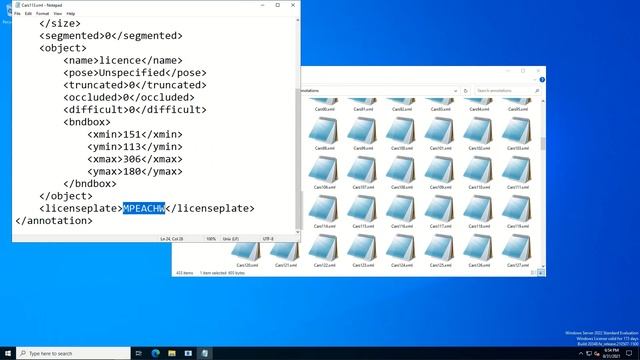Viewport: 640px width, 360px height.
Task: Select the Cars127.xml file icon
Action: coord(517,248)
